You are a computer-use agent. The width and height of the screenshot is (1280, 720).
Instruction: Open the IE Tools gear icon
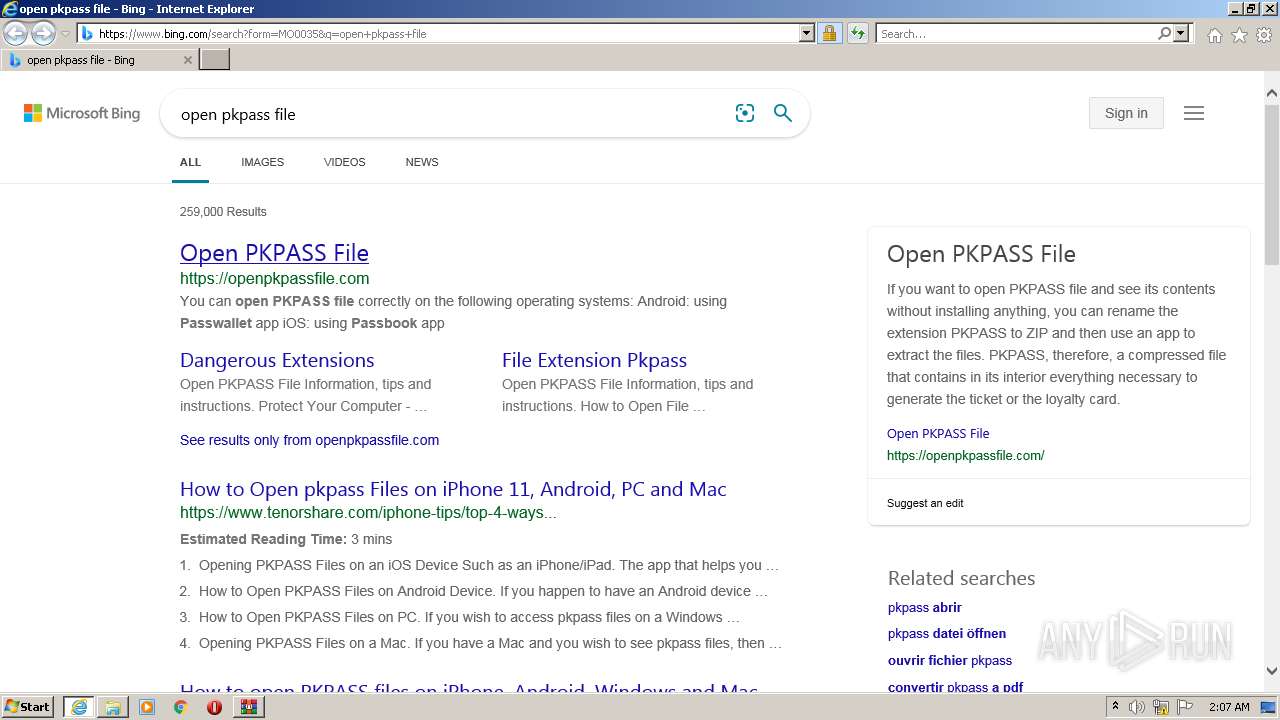[1264, 35]
